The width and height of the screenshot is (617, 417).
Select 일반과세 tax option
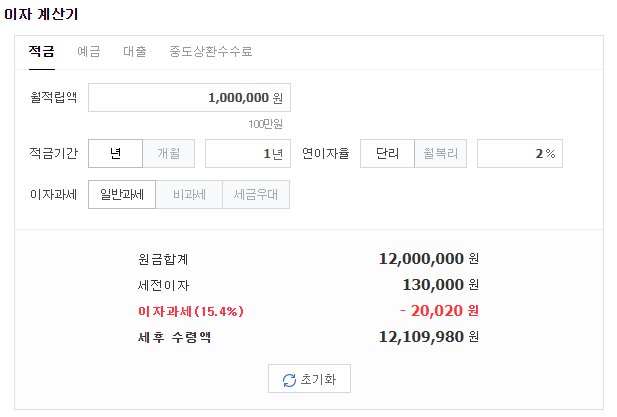pos(122,194)
